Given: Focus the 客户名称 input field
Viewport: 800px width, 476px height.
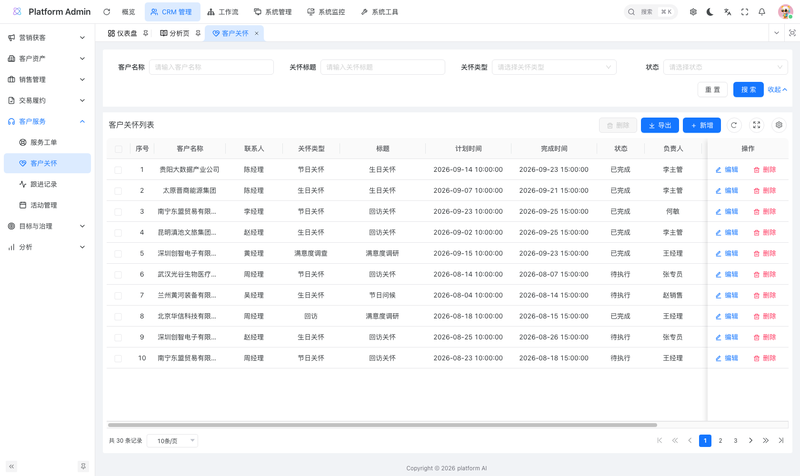Looking at the screenshot, I should tap(211, 67).
